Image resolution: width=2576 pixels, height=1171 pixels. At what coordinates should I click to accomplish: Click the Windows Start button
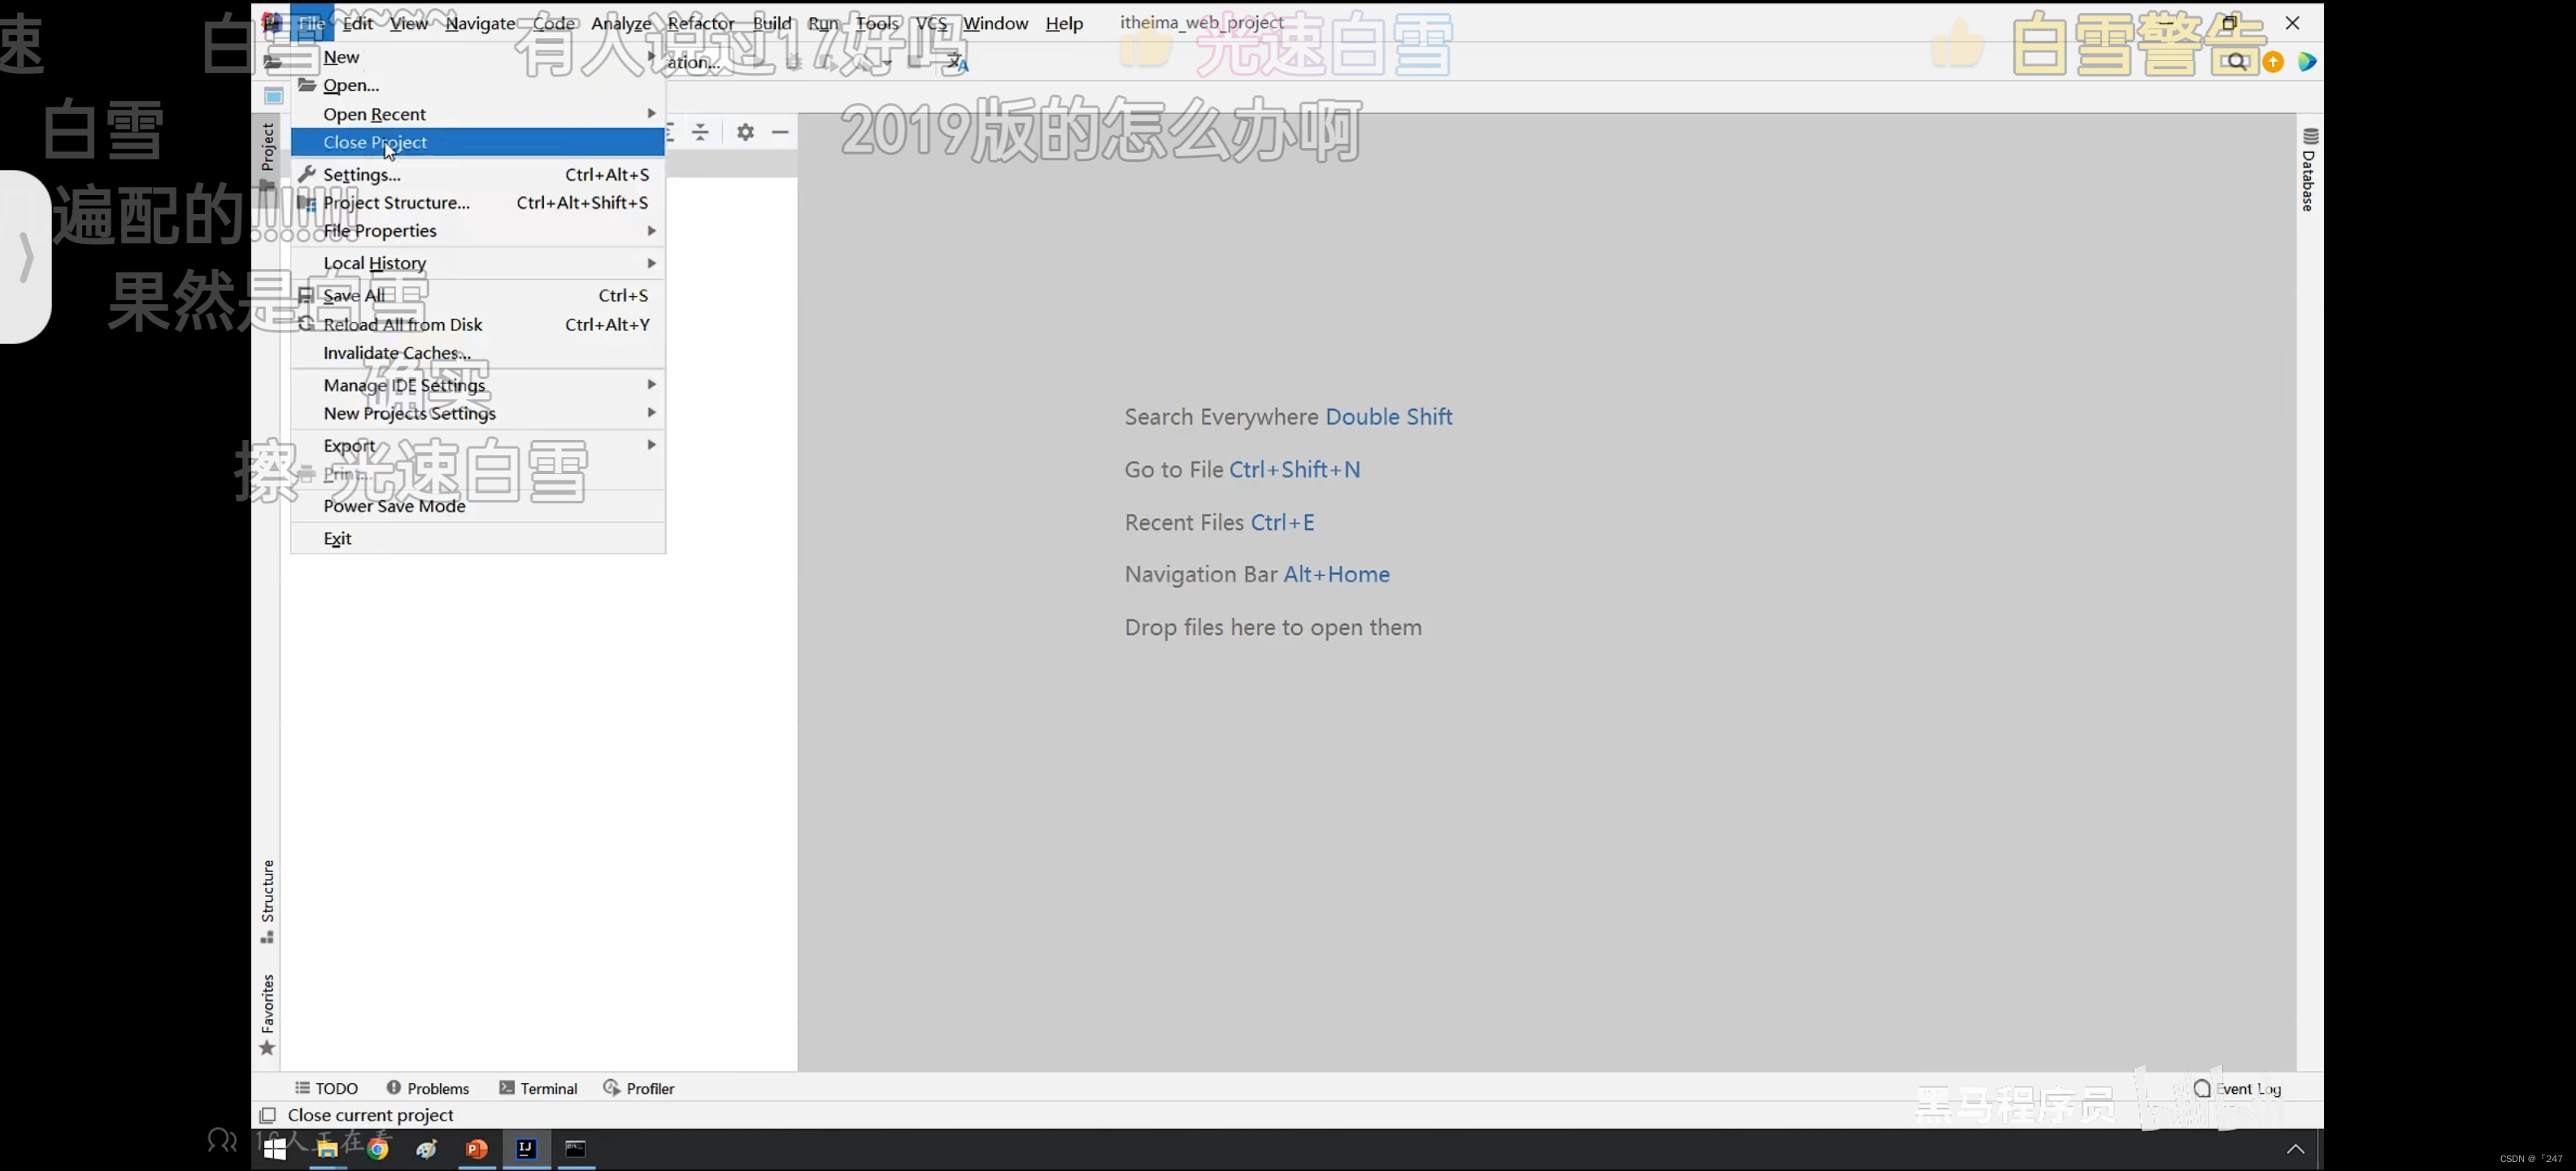pyautogui.click(x=274, y=1149)
